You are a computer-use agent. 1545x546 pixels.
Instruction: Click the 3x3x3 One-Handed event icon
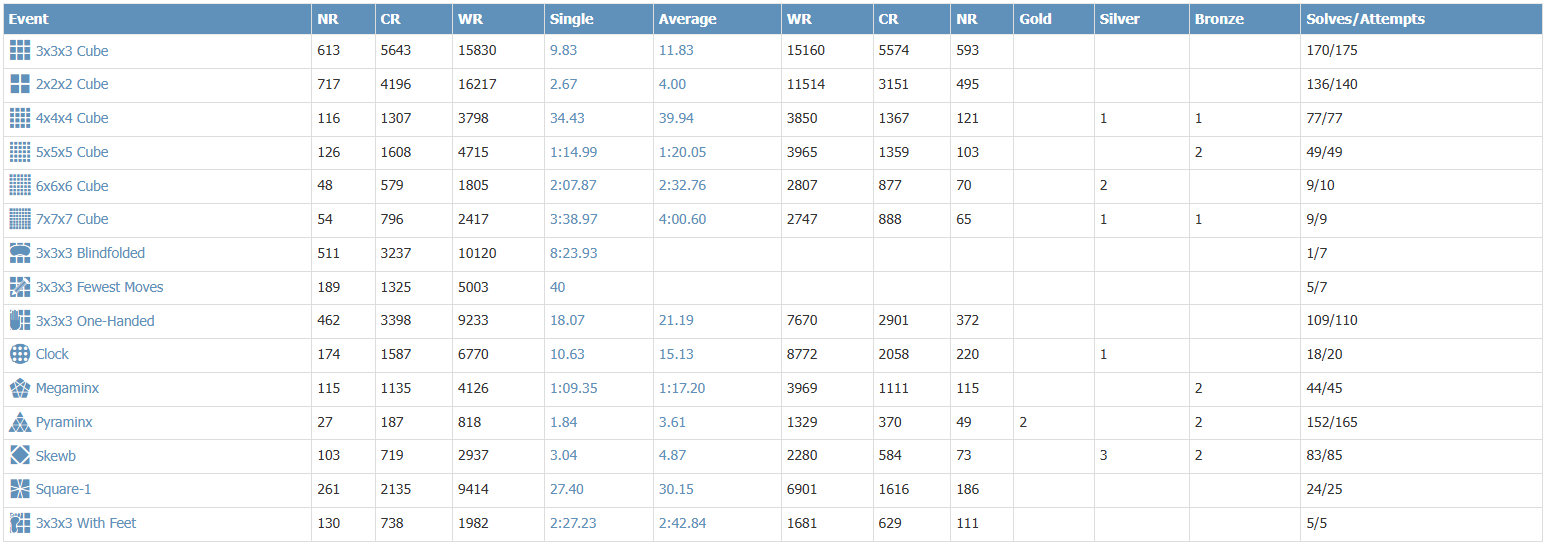[20, 321]
